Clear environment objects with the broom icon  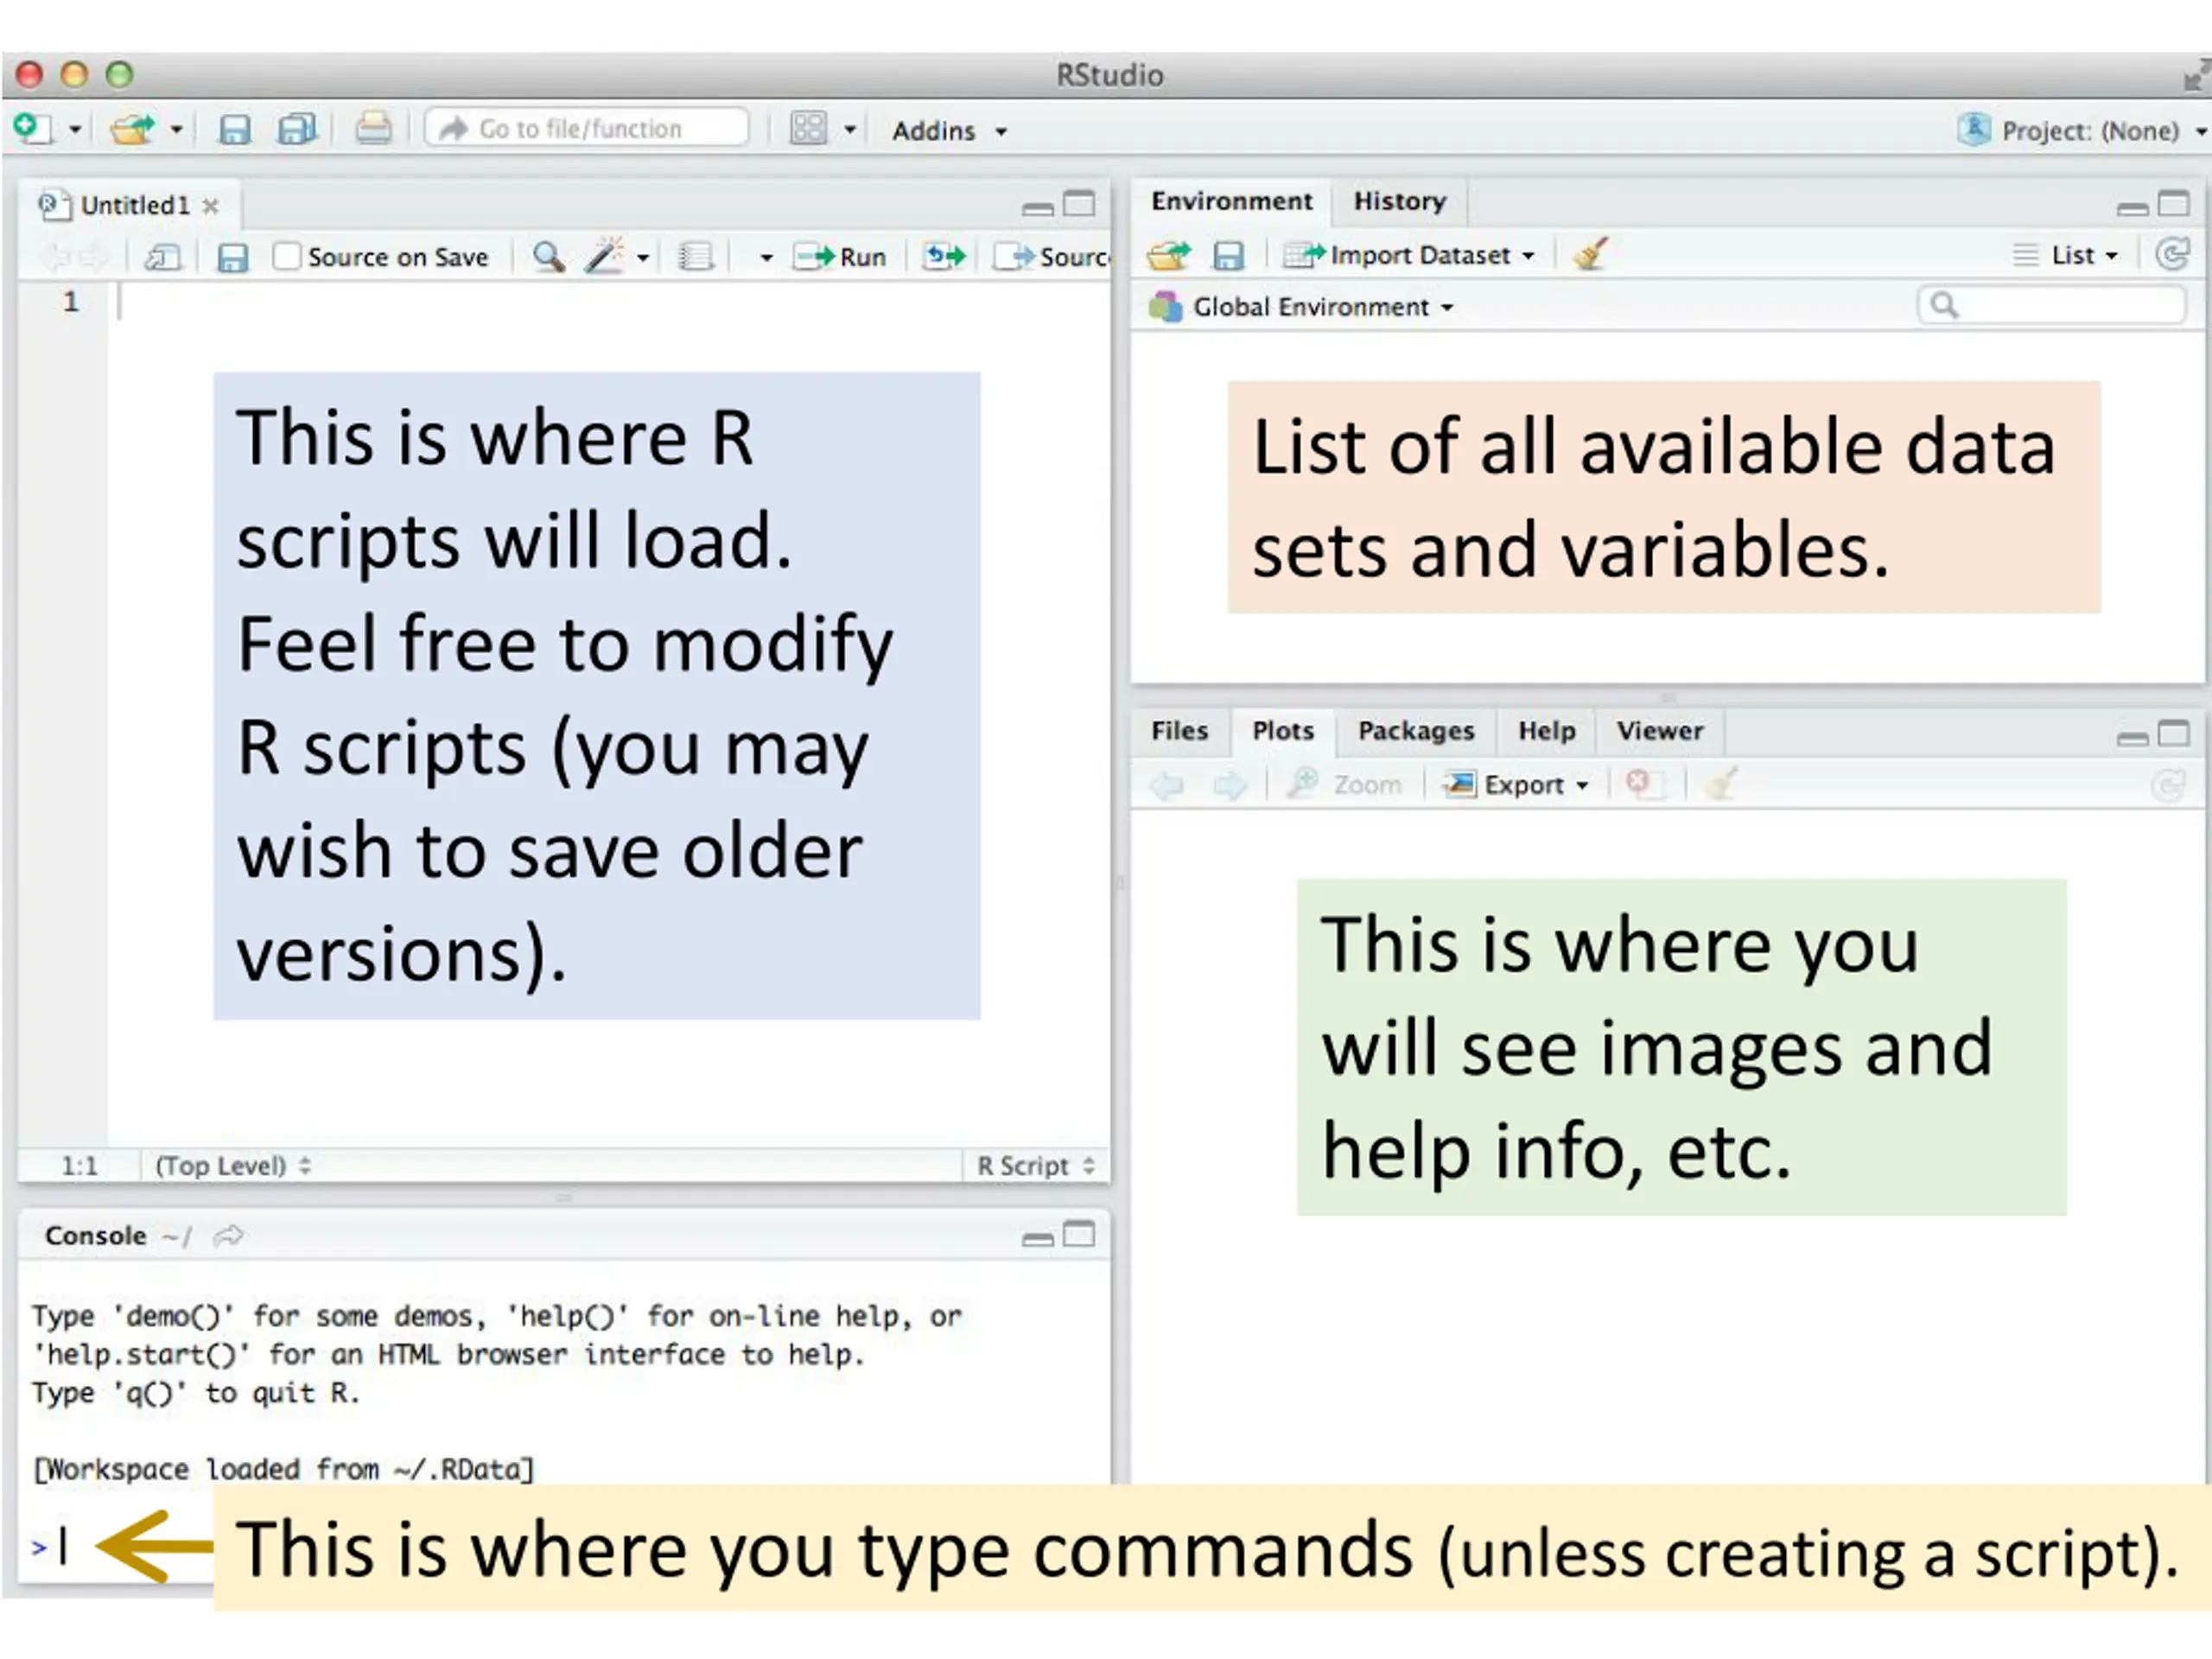1590,255
